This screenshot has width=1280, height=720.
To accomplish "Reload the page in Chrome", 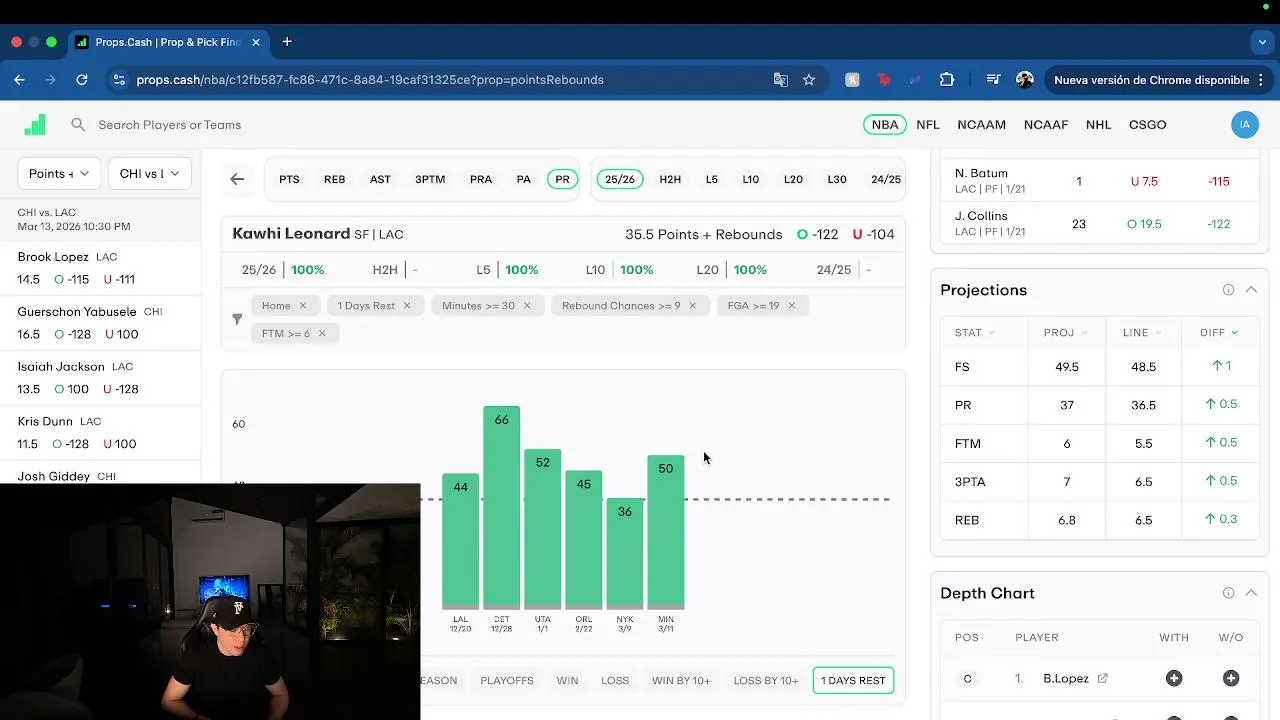I will click(x=82, y=80).
